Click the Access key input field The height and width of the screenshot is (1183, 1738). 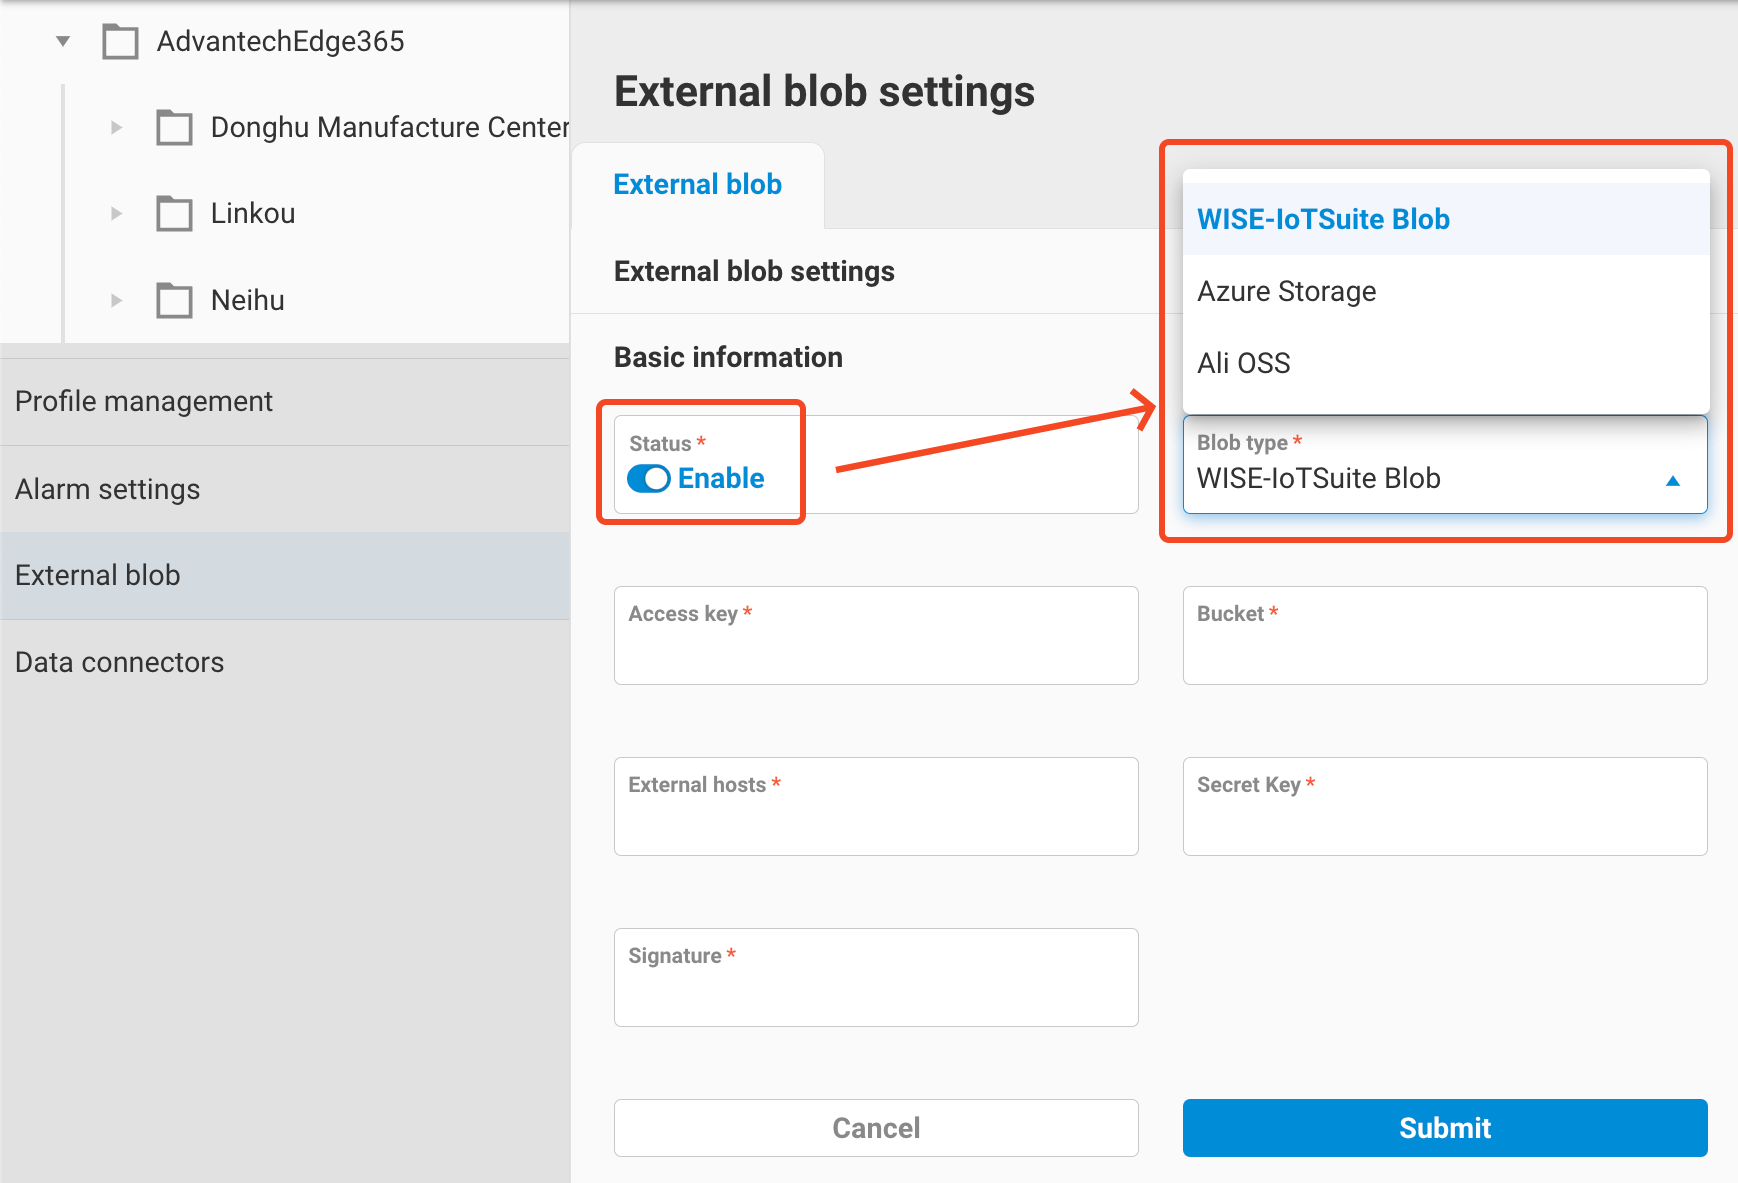[875, 636]
